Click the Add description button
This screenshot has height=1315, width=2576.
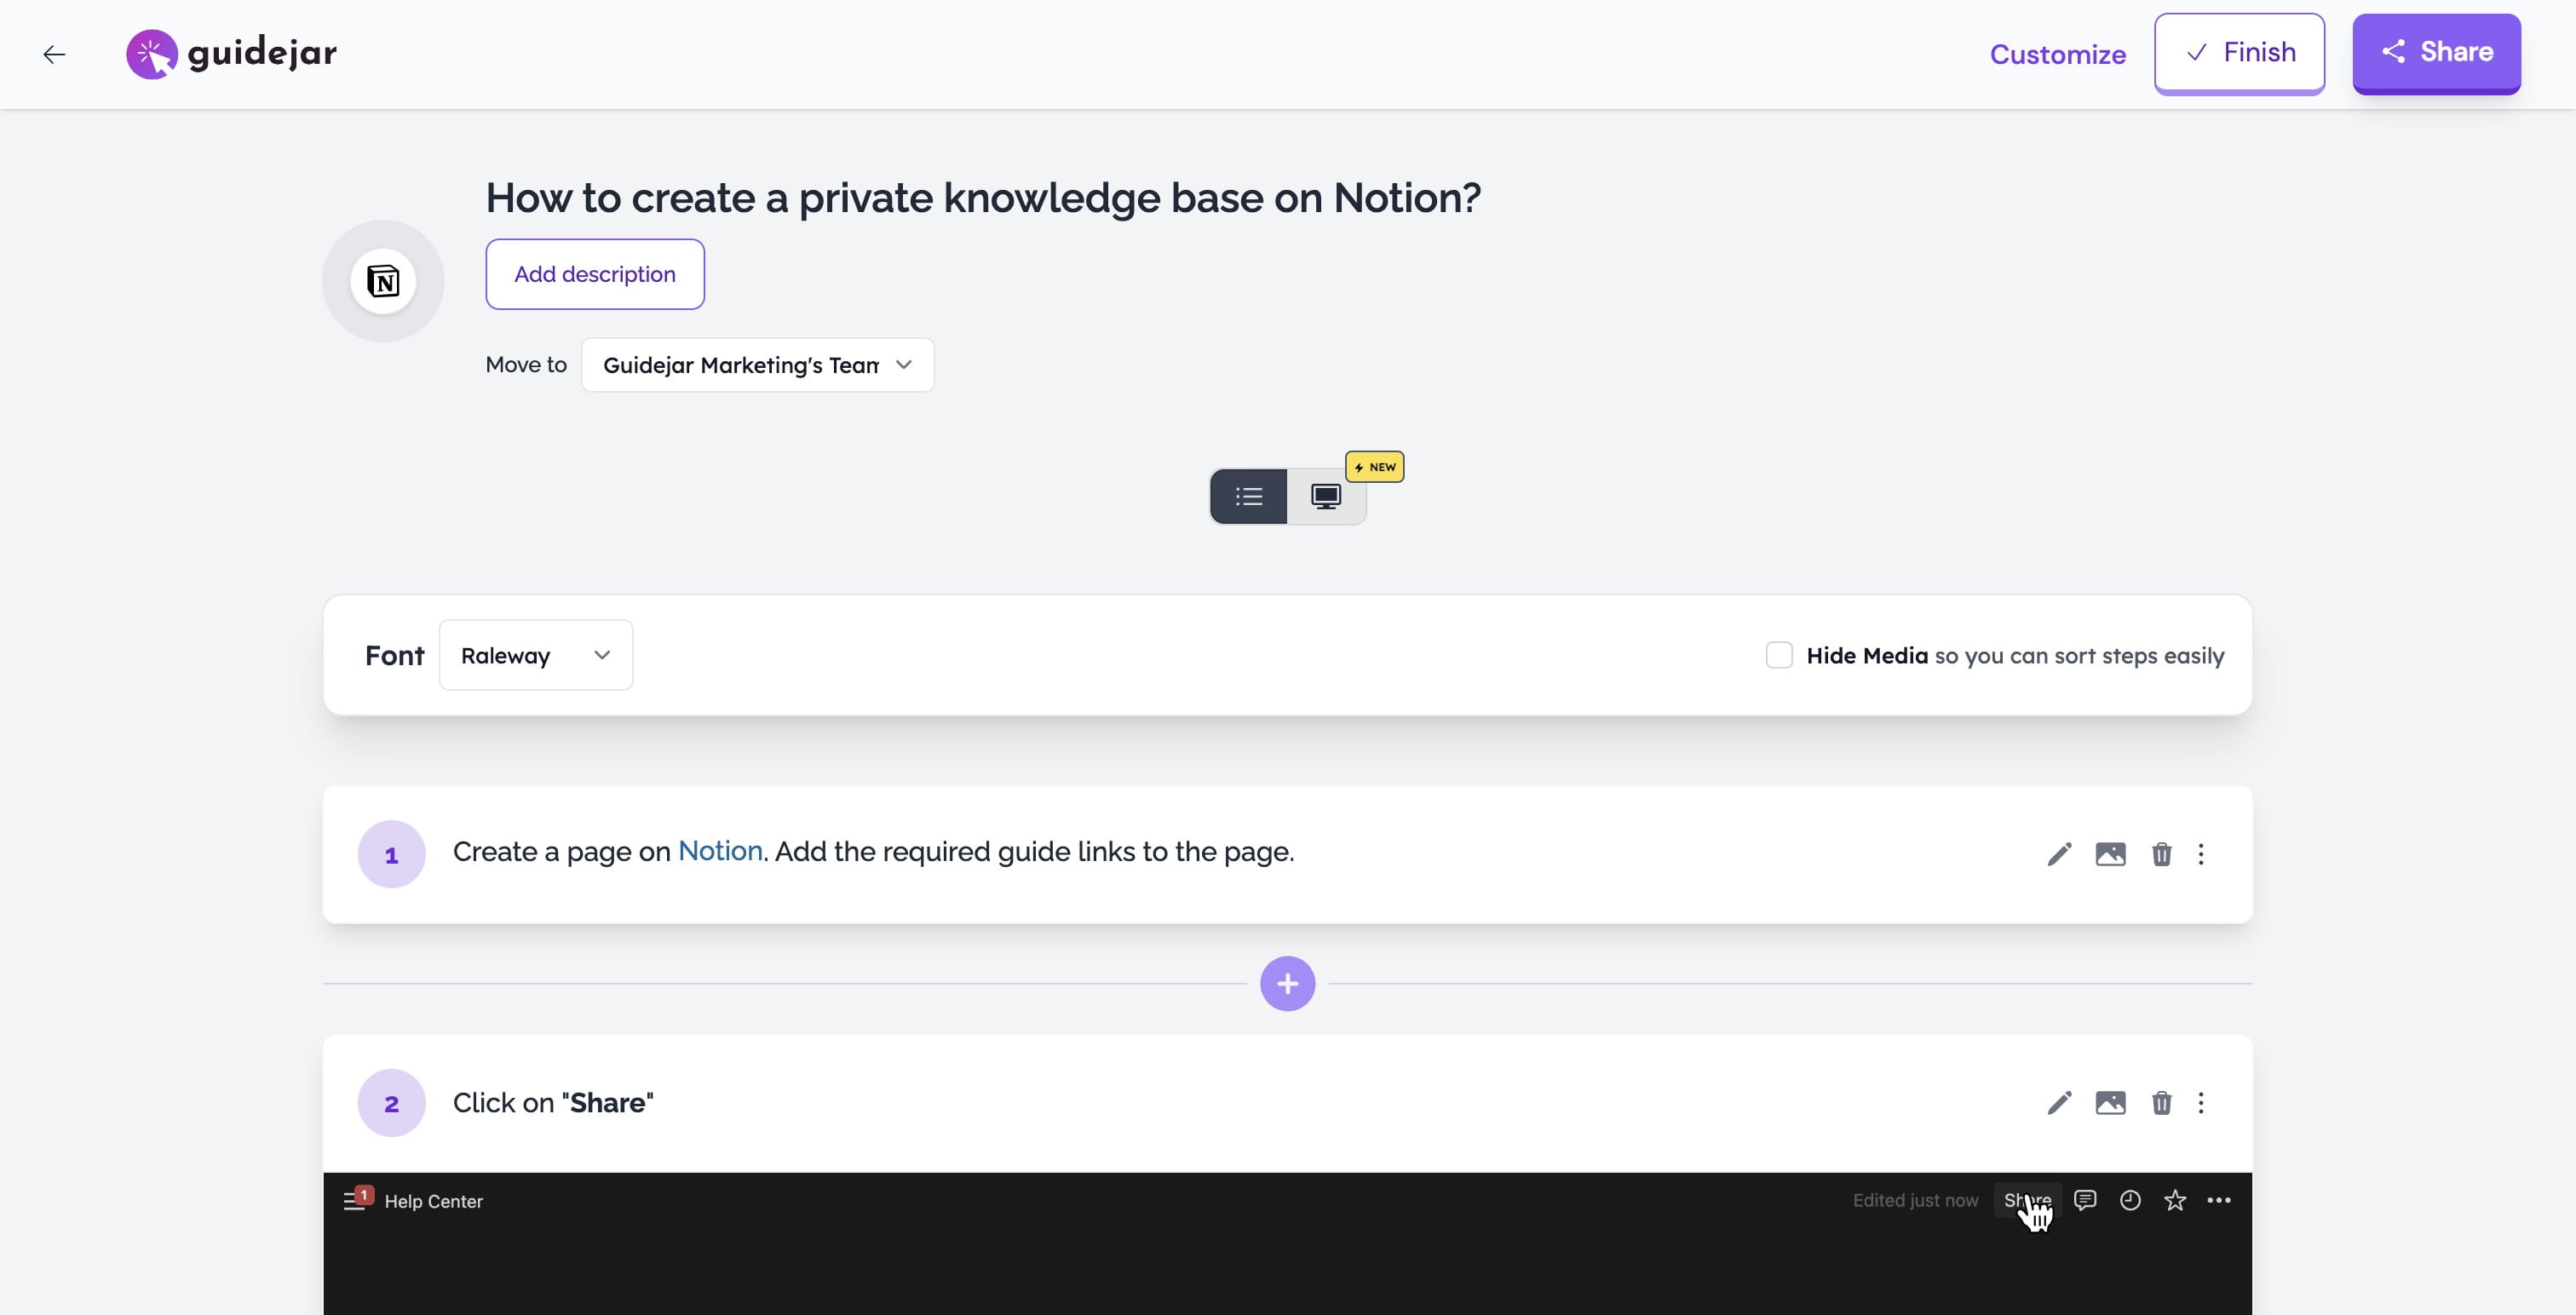click(x=595, y=274)
